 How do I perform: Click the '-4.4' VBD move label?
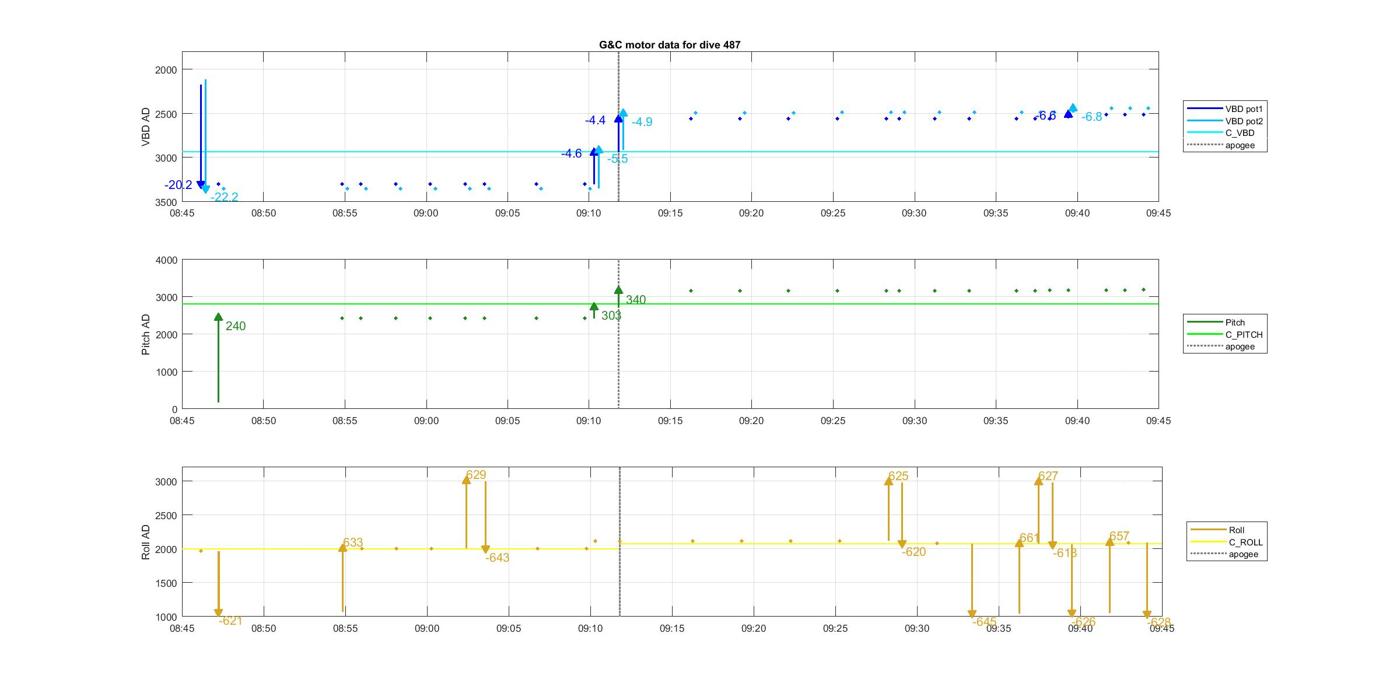point(595,120)
